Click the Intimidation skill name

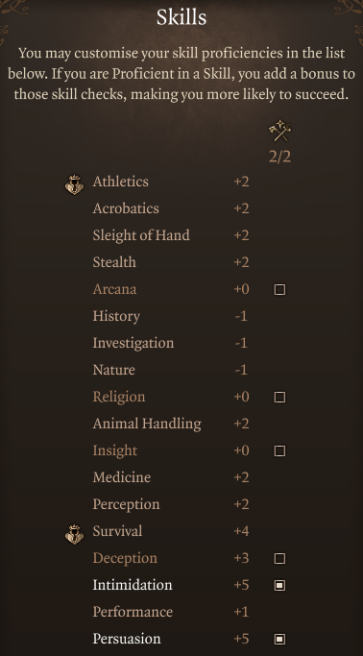point(132,585)
